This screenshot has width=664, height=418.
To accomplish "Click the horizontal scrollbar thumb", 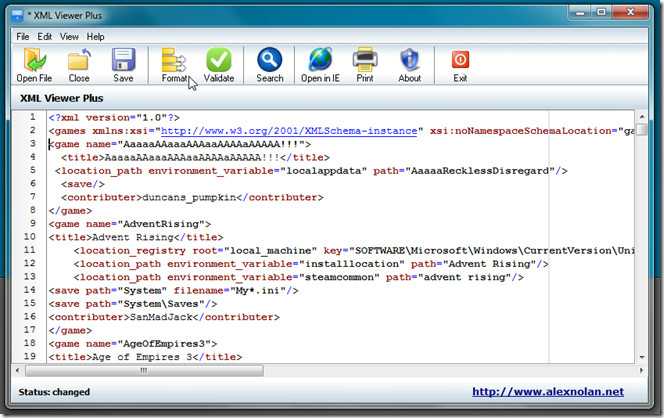I will pos(144,371).
